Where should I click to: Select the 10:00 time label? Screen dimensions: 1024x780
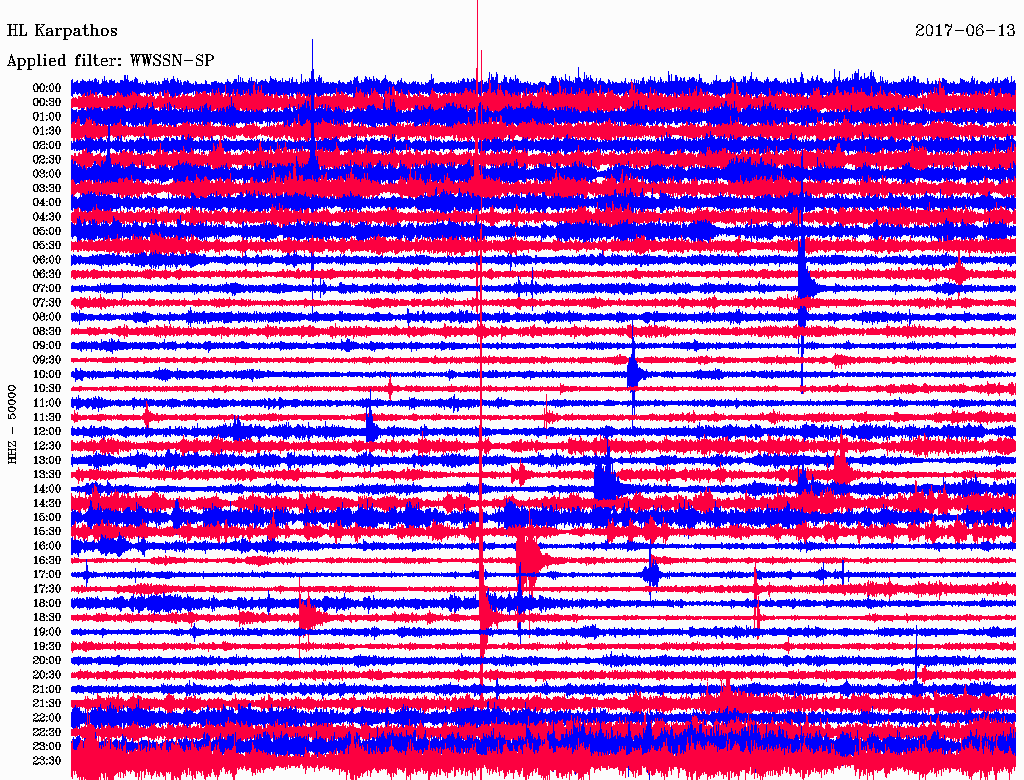click(47, 374)
